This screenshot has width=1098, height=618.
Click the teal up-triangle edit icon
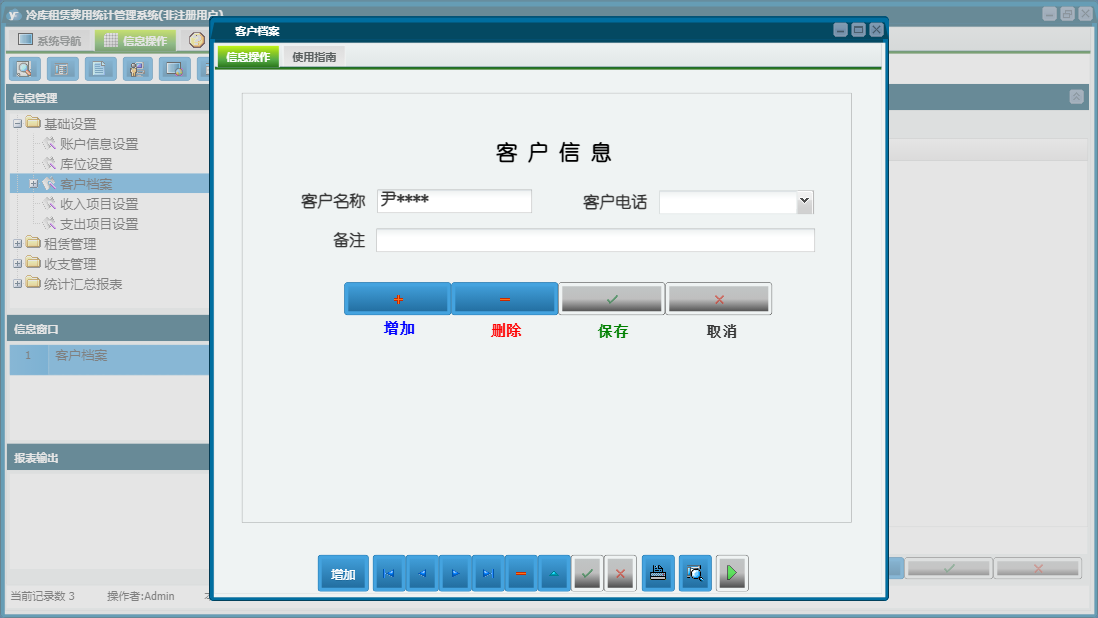tap(554, 573)
